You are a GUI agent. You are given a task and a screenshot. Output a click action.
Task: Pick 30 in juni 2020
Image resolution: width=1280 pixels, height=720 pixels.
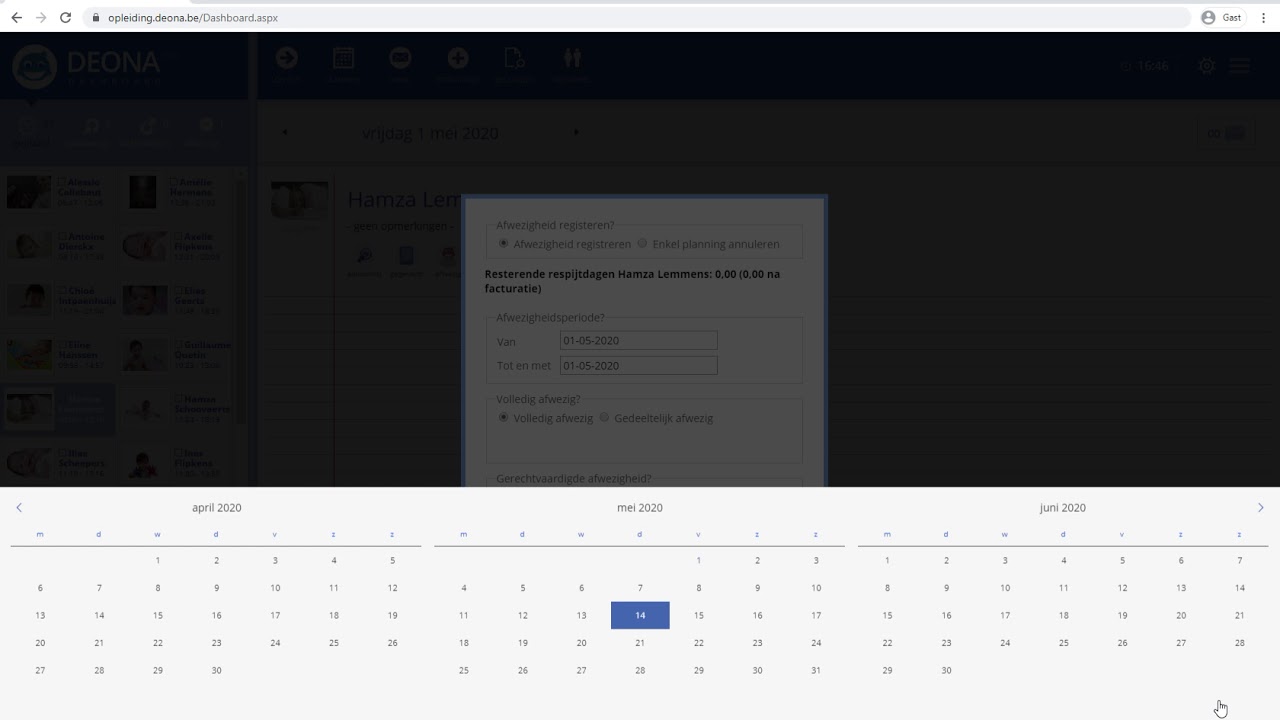coord(946,670)
